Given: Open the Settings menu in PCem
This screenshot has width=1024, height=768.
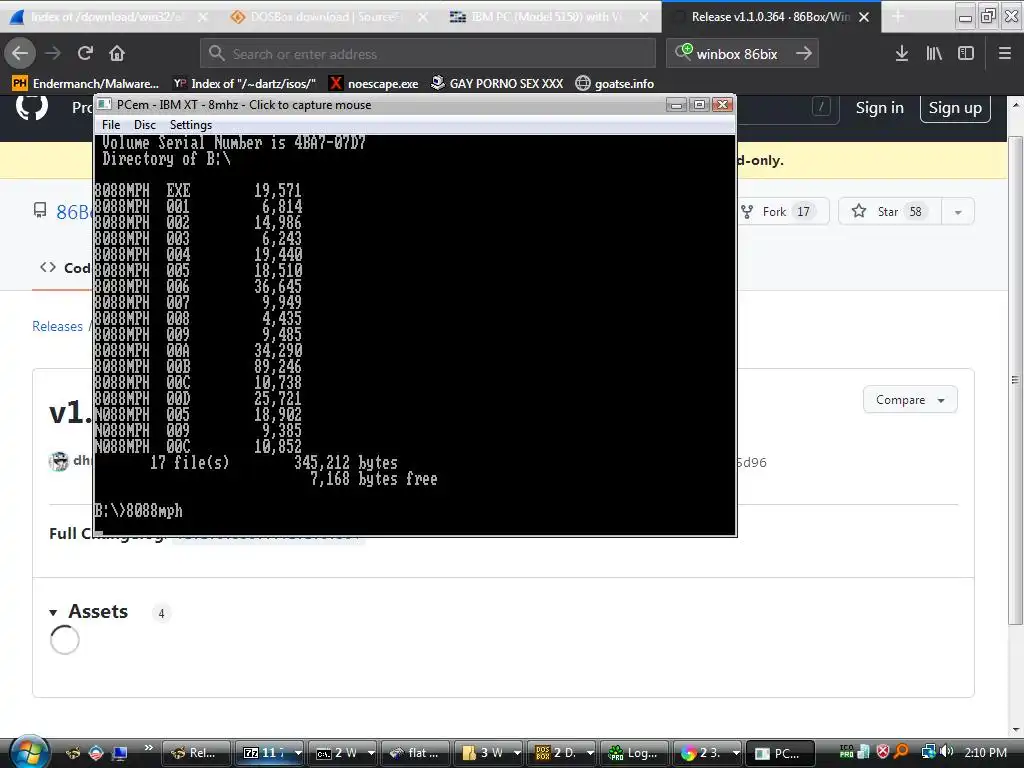Looking at the screenshot, I should [191, 125].
